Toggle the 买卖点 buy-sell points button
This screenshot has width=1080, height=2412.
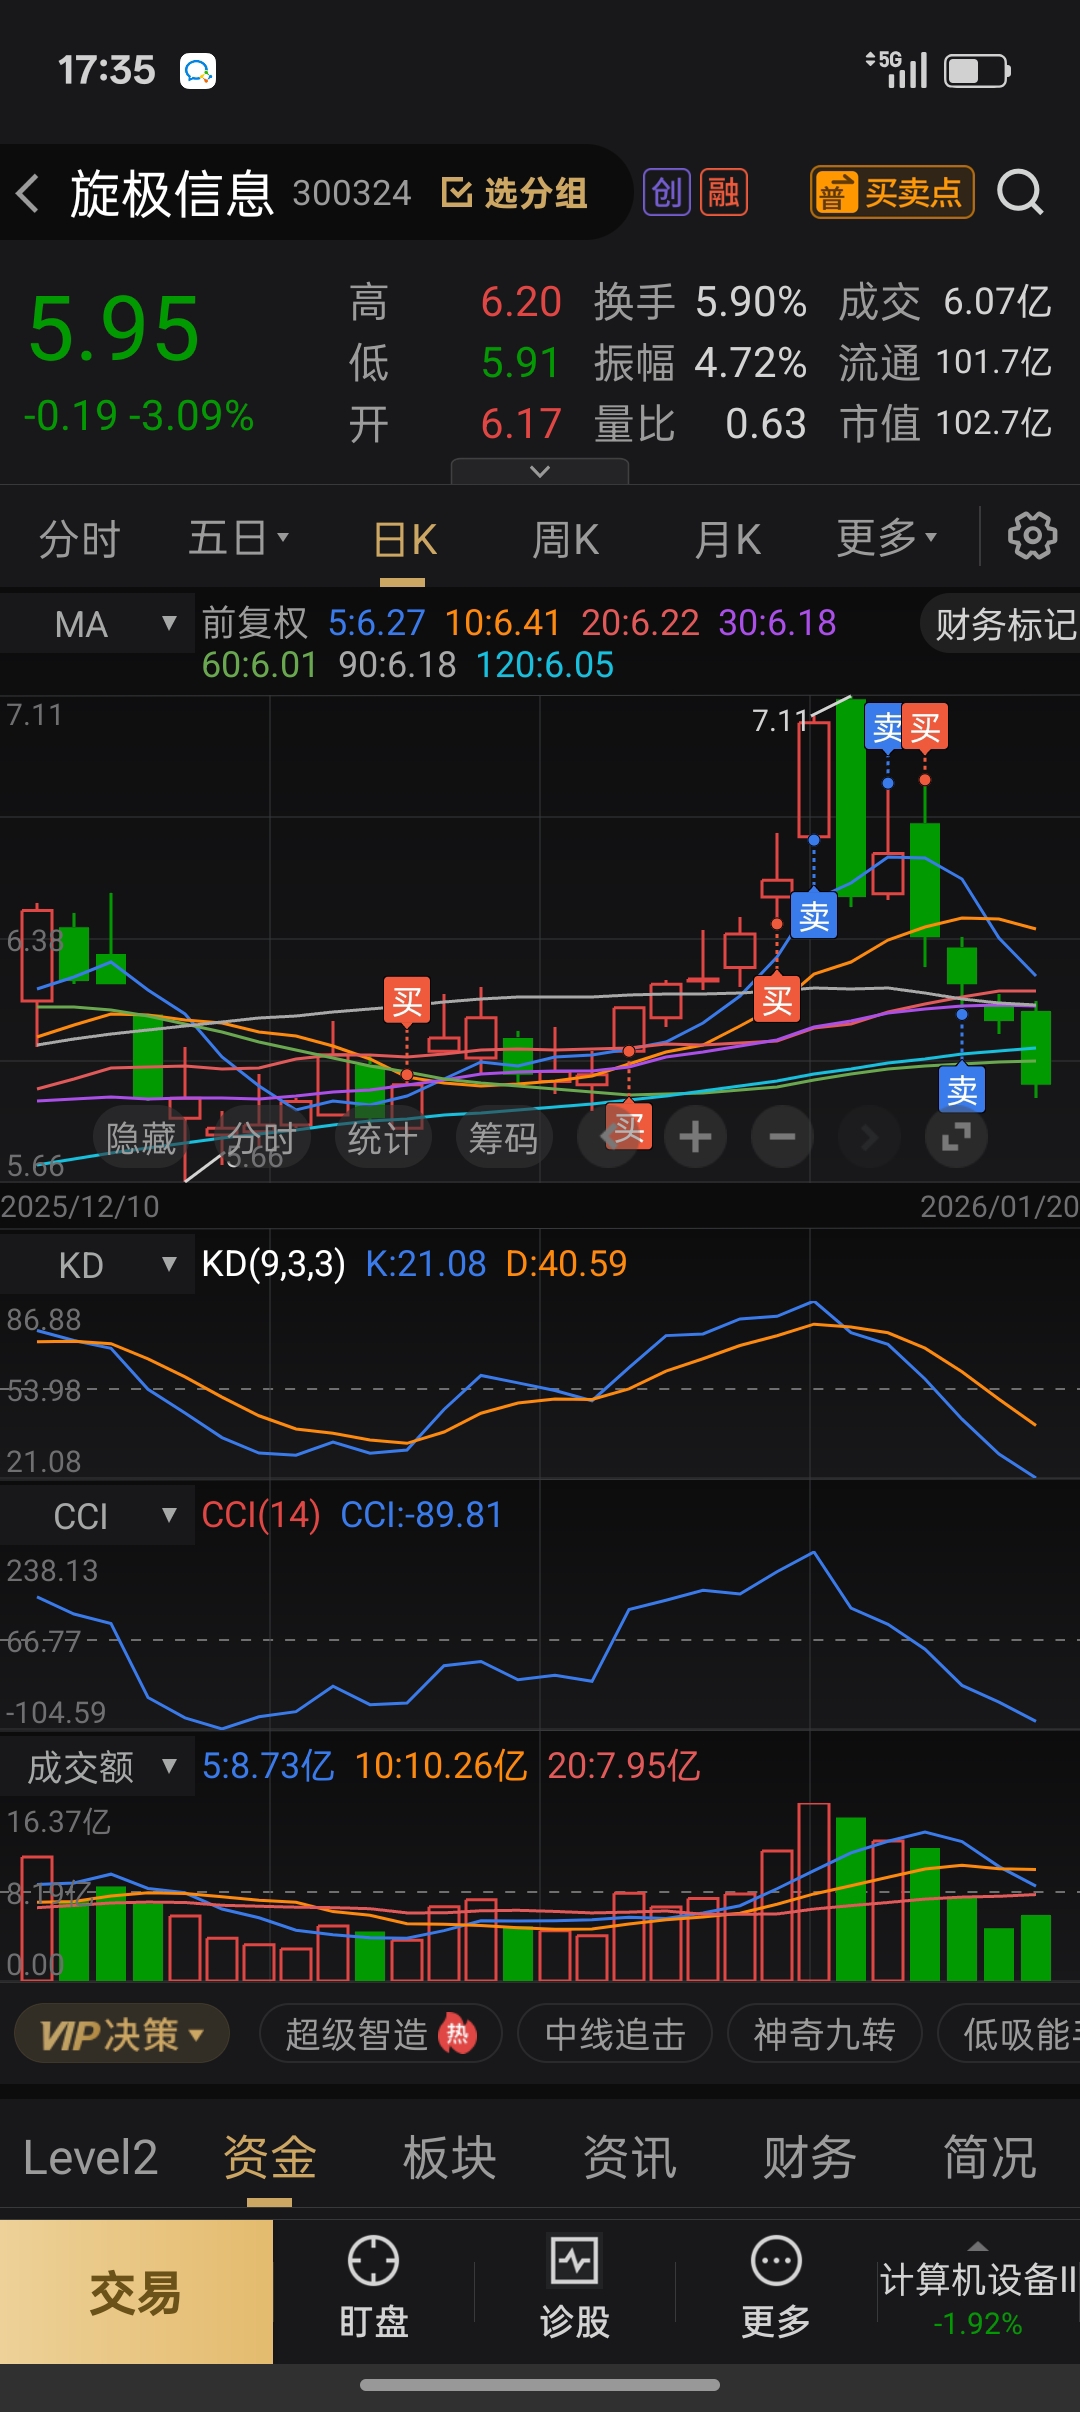[x=891, y=192]
